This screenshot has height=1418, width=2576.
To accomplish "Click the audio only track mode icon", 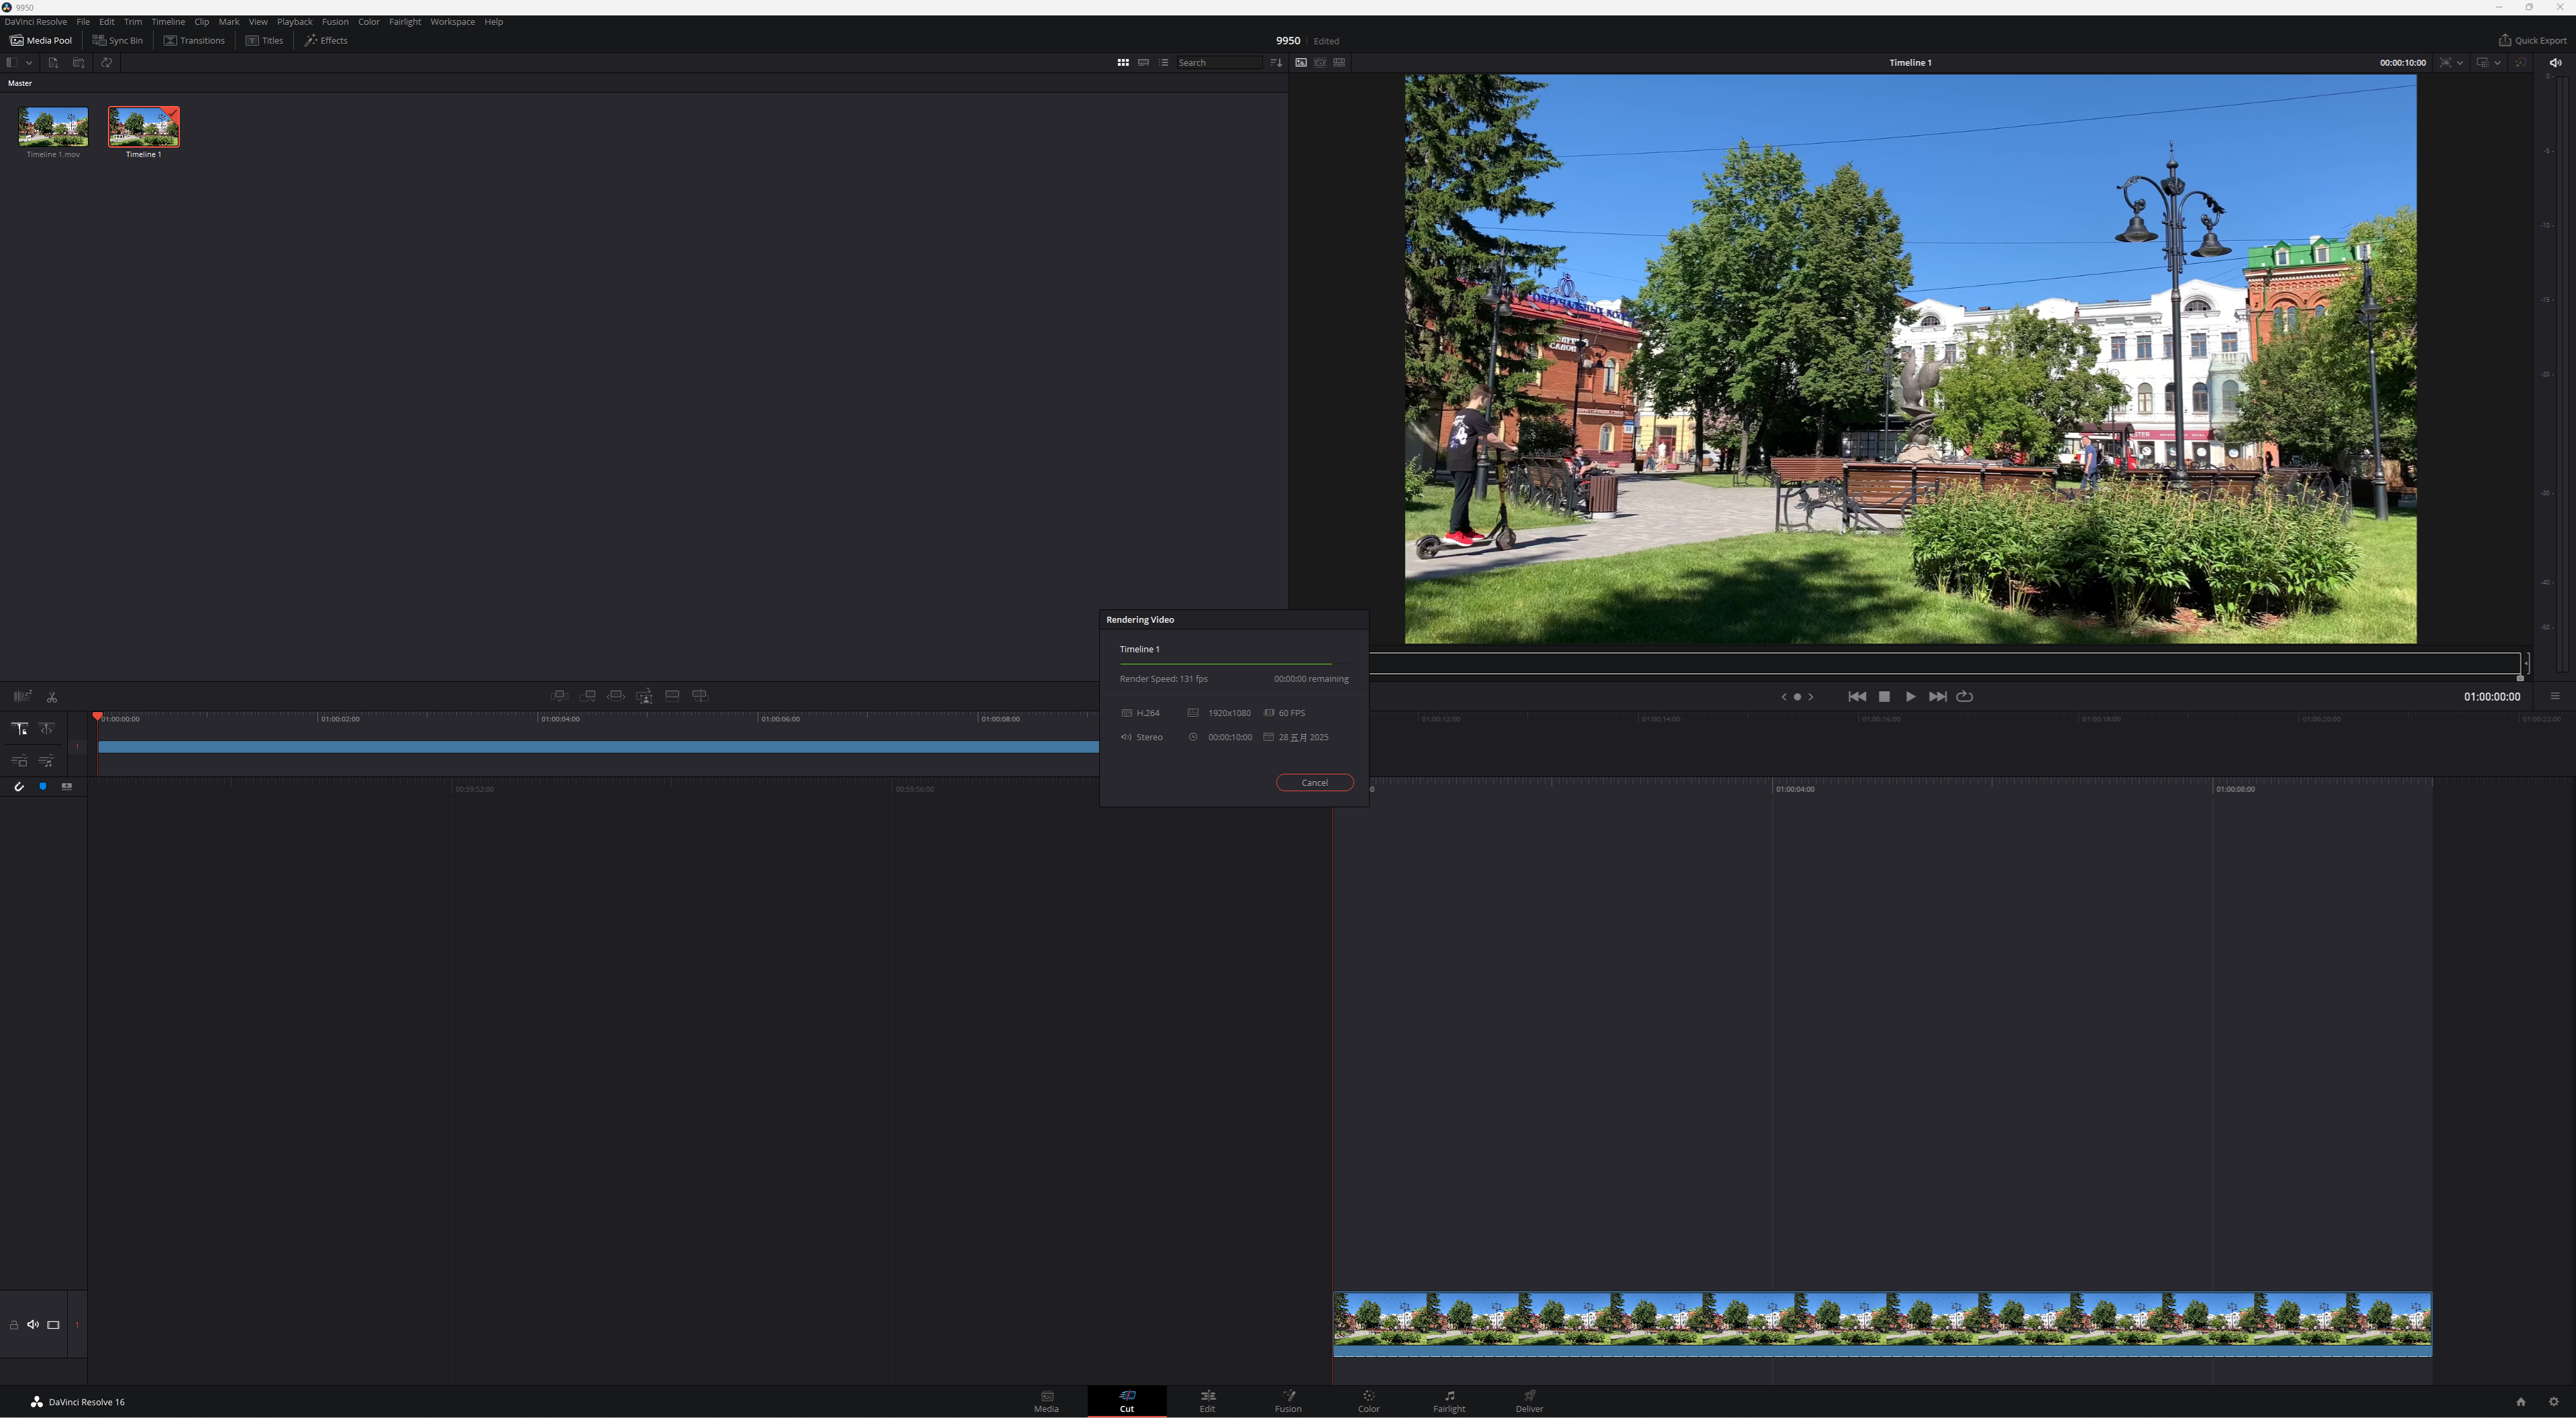I will click(46, 761).
